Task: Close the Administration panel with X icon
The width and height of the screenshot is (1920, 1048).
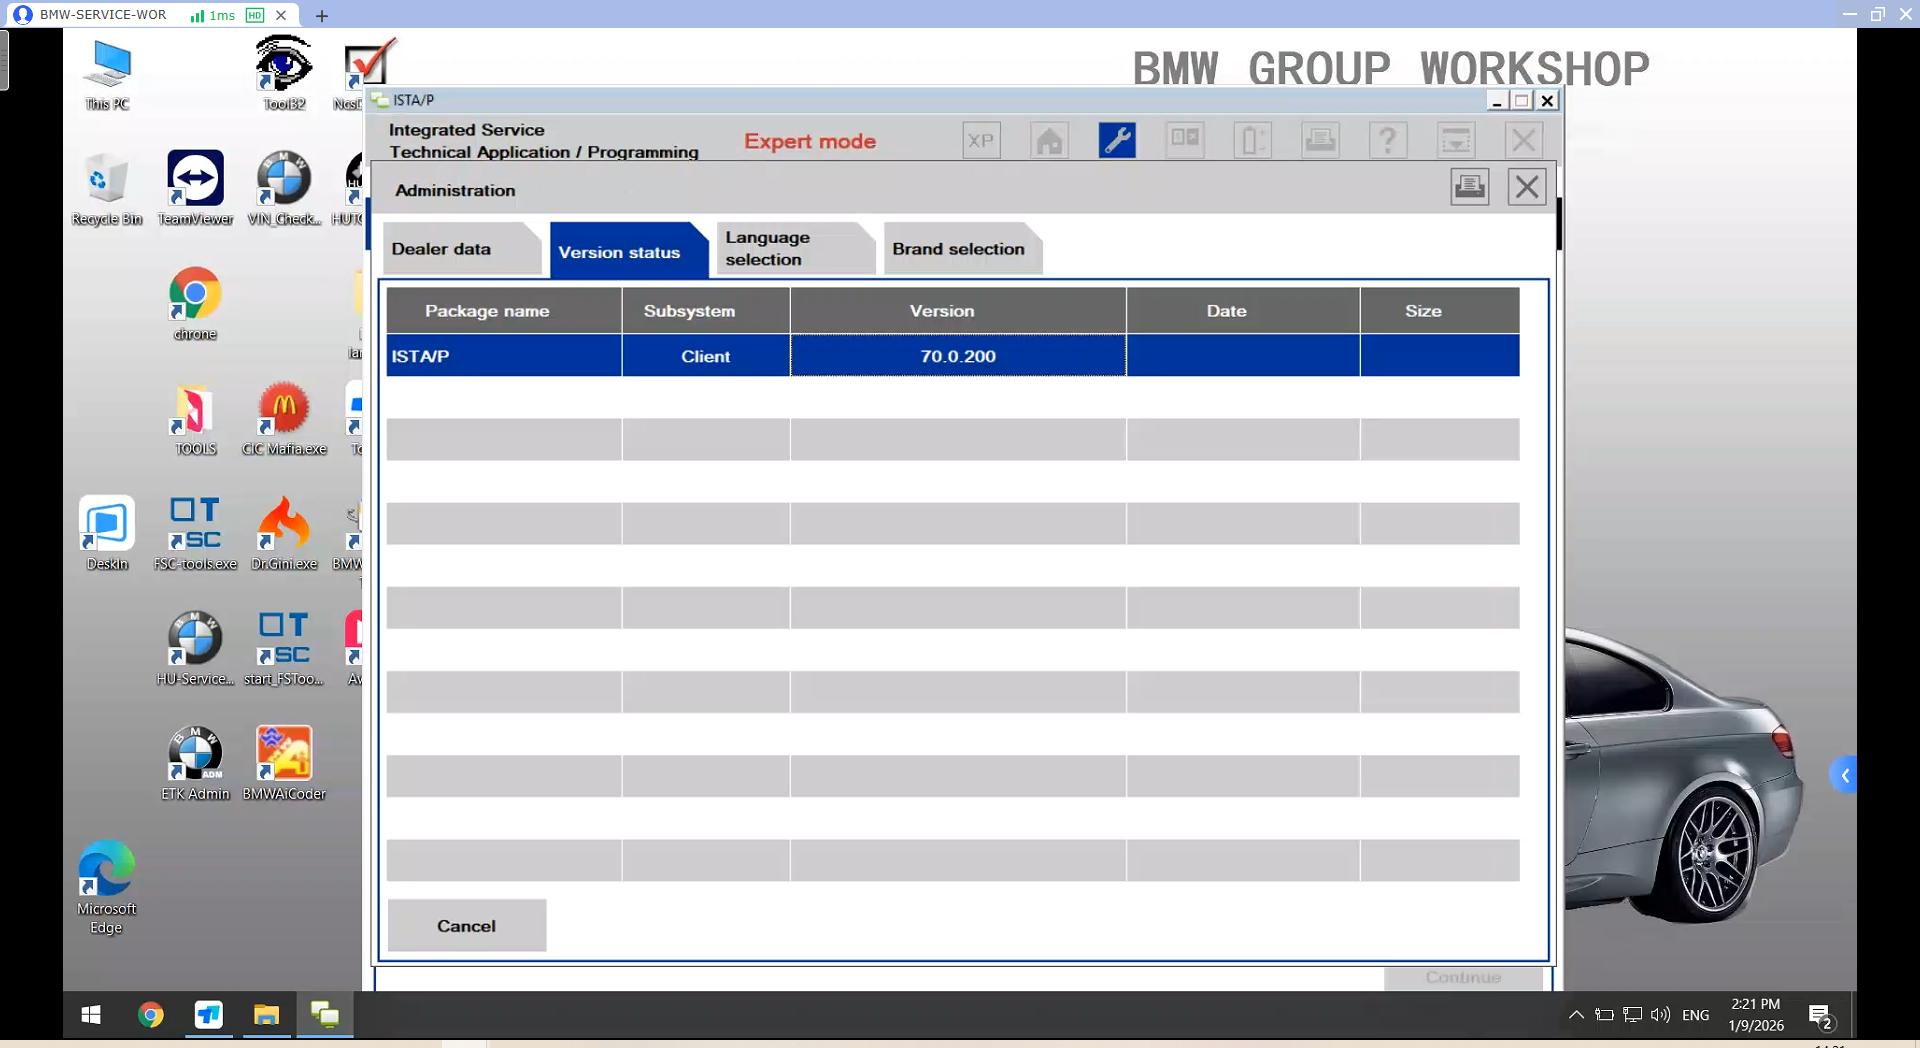Action: click(x=1526, y=187)
